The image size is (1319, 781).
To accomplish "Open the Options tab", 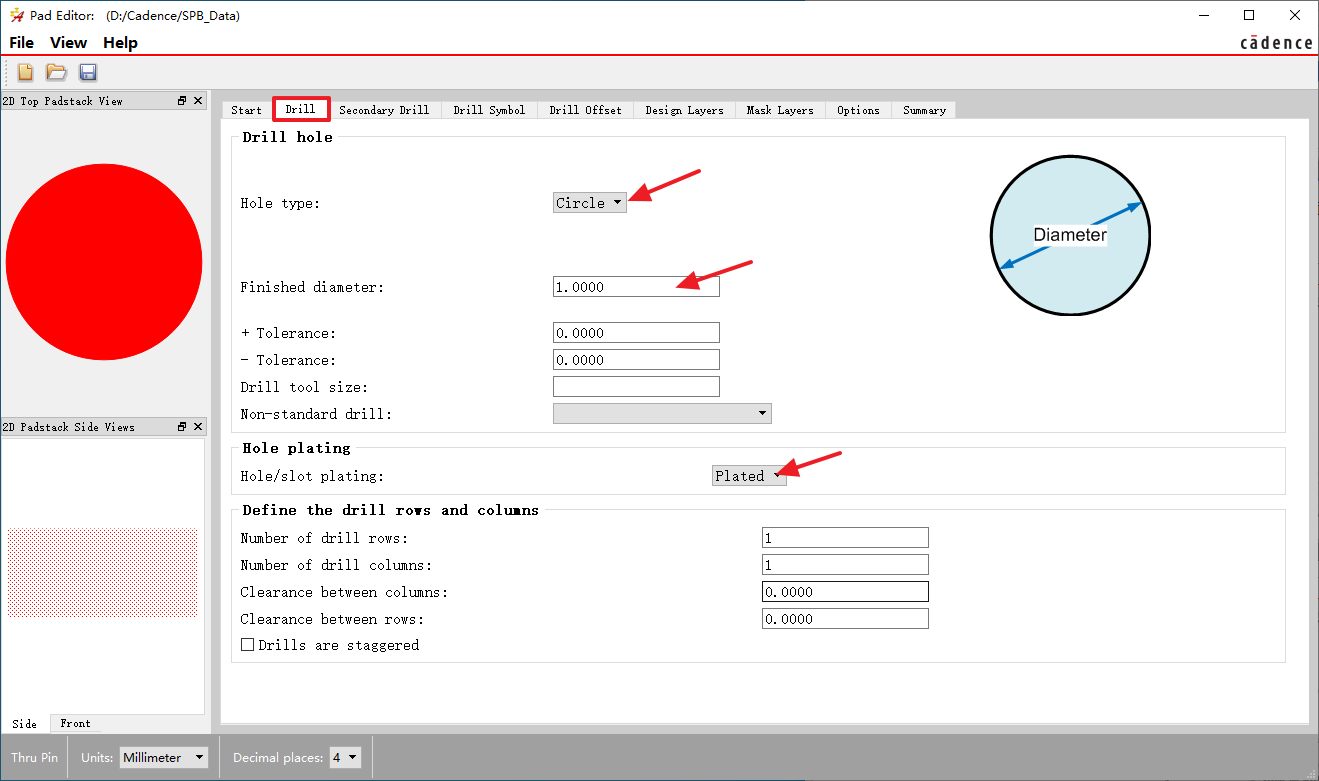I will coord(858,110).
